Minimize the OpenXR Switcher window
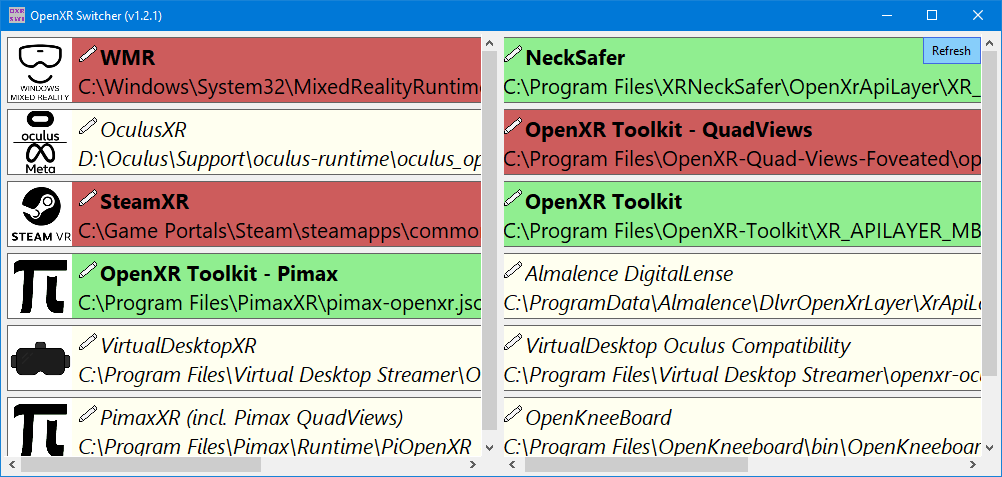 (x=887, y=15)
